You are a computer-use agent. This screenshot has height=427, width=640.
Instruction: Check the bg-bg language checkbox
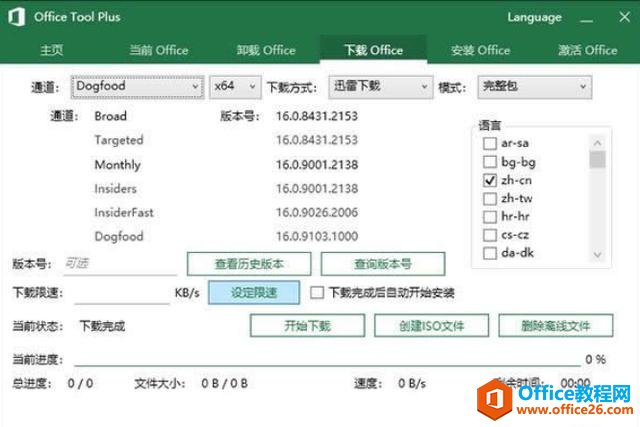(490, 162)
